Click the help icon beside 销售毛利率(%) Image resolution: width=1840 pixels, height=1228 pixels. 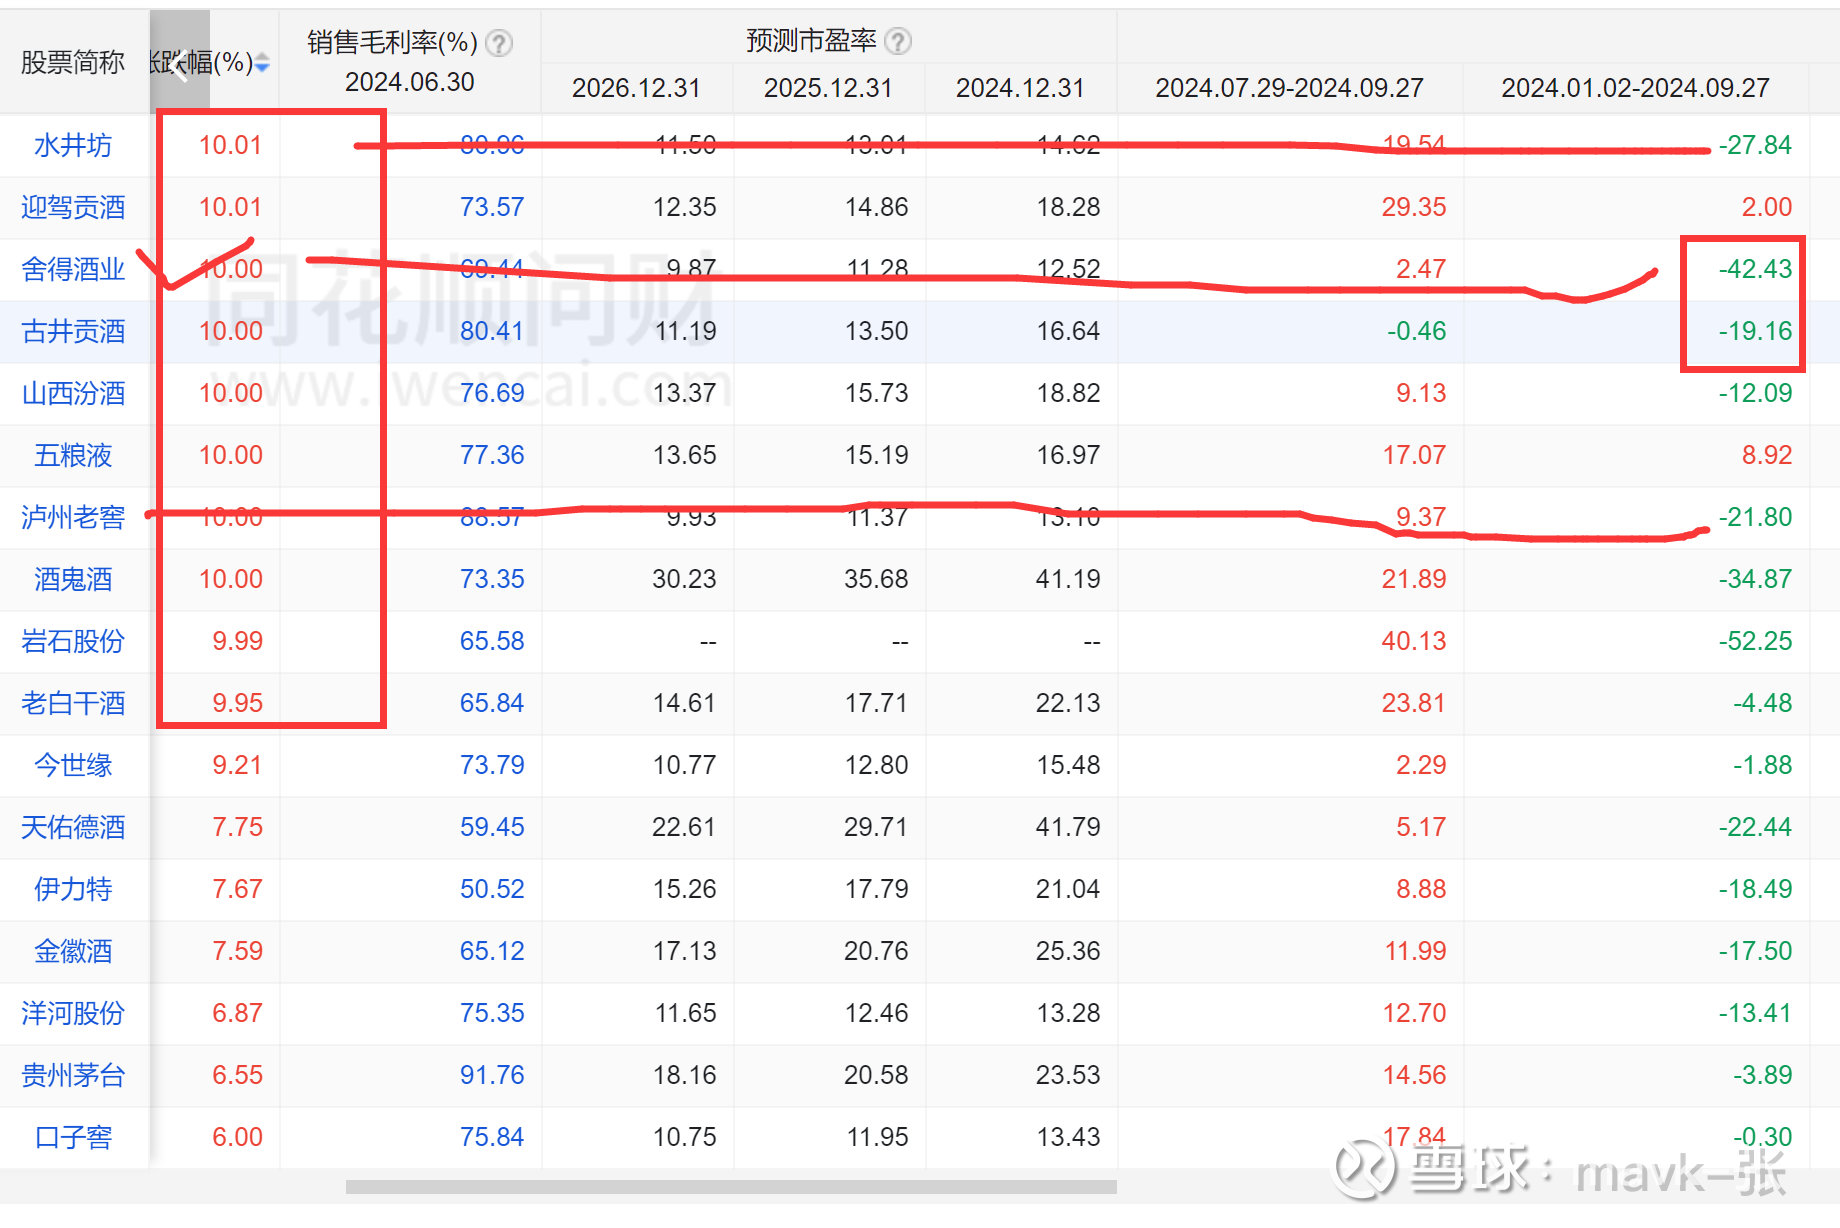click(499, 43)
